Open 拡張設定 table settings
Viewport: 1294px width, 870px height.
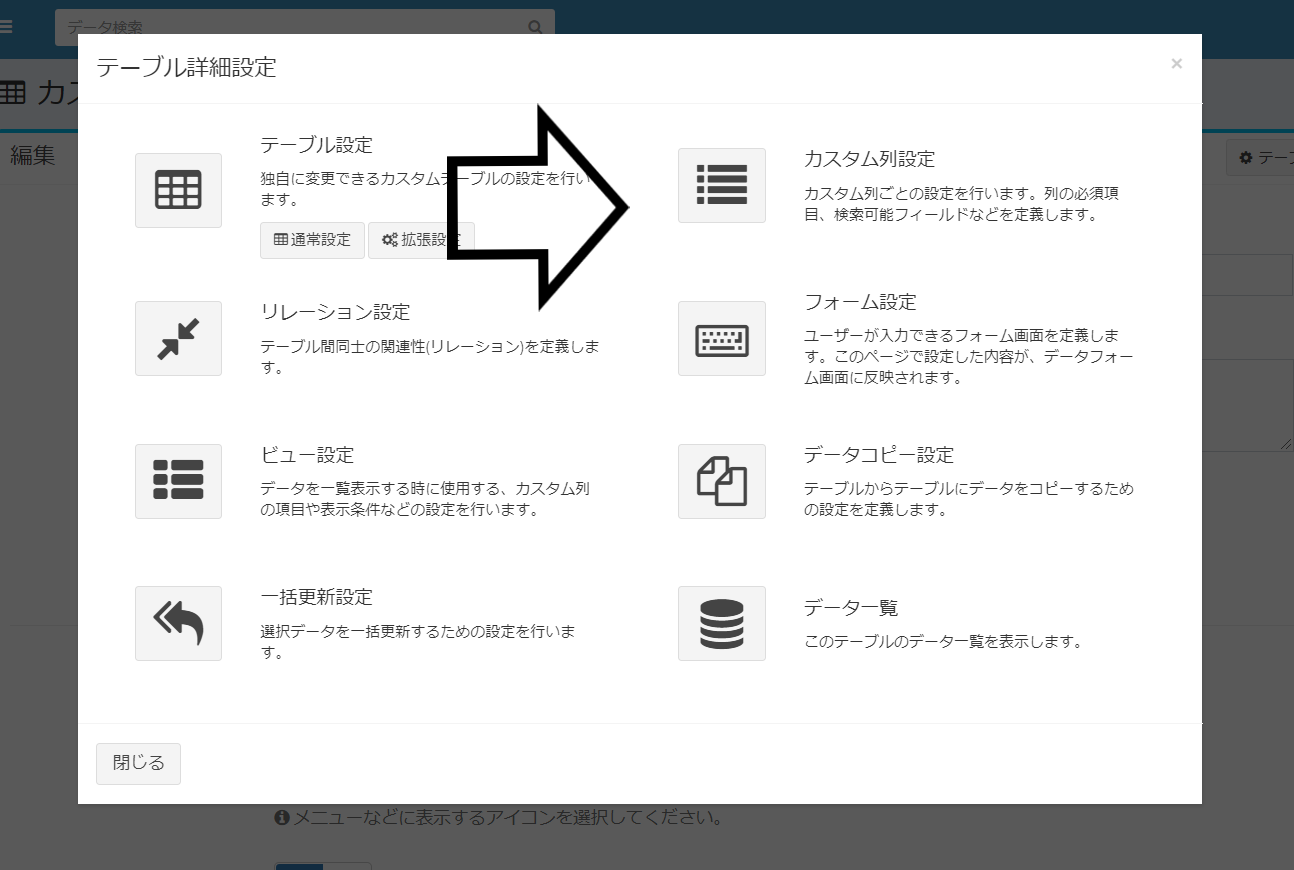(x=420, y=240)
